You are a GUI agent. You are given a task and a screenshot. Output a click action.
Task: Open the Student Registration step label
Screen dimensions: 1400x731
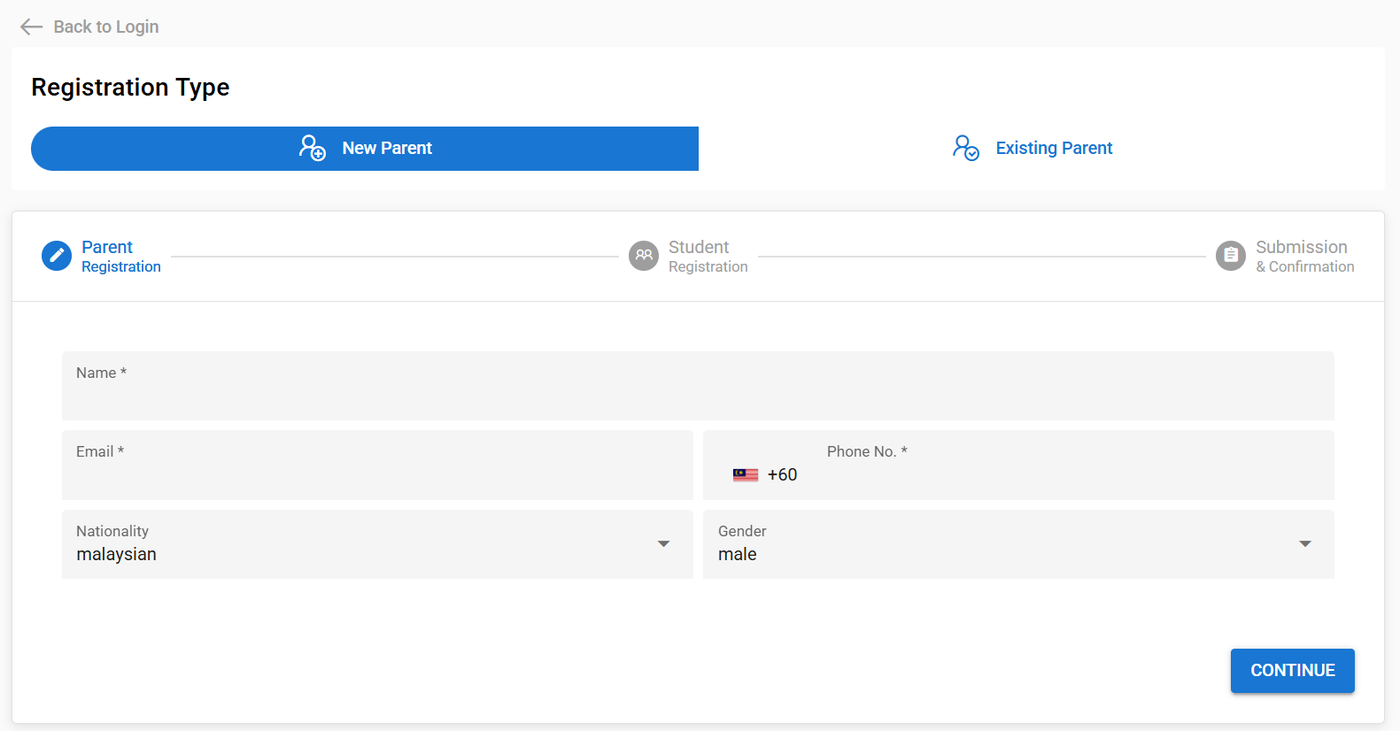click(708, 256)
